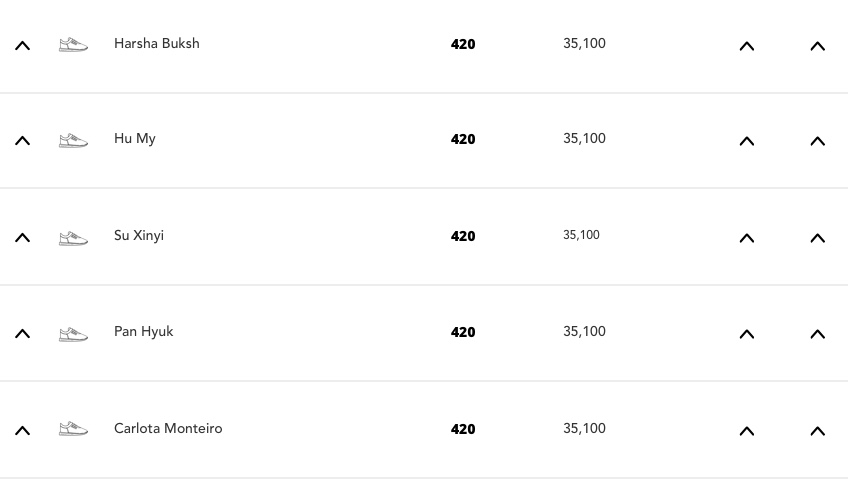The width and height of the screenshot is (848, 480).
Task: Click the shoe icon beside Pan Hyuk
Action: (73, 333)
